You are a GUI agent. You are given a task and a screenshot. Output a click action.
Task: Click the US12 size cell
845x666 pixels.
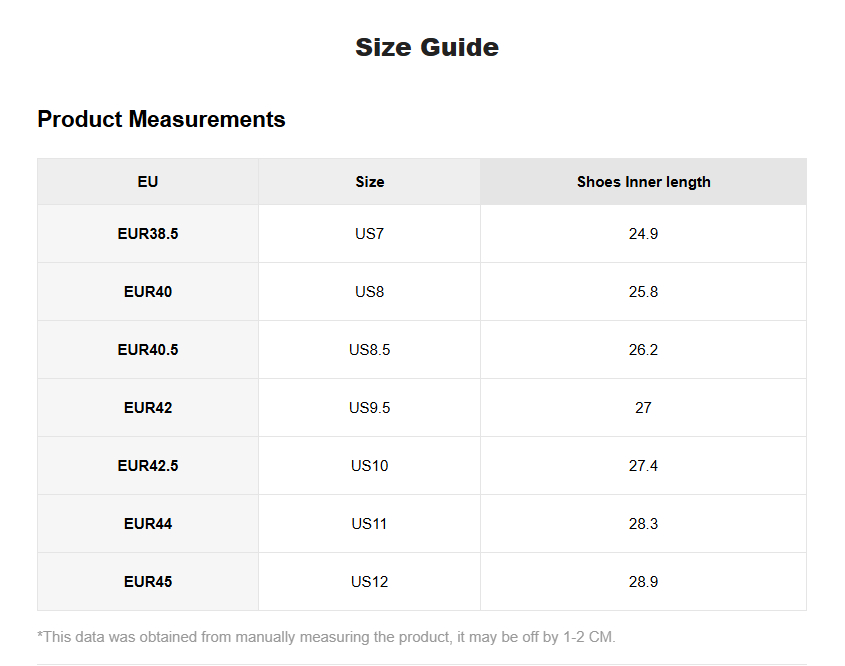[369, 582]
